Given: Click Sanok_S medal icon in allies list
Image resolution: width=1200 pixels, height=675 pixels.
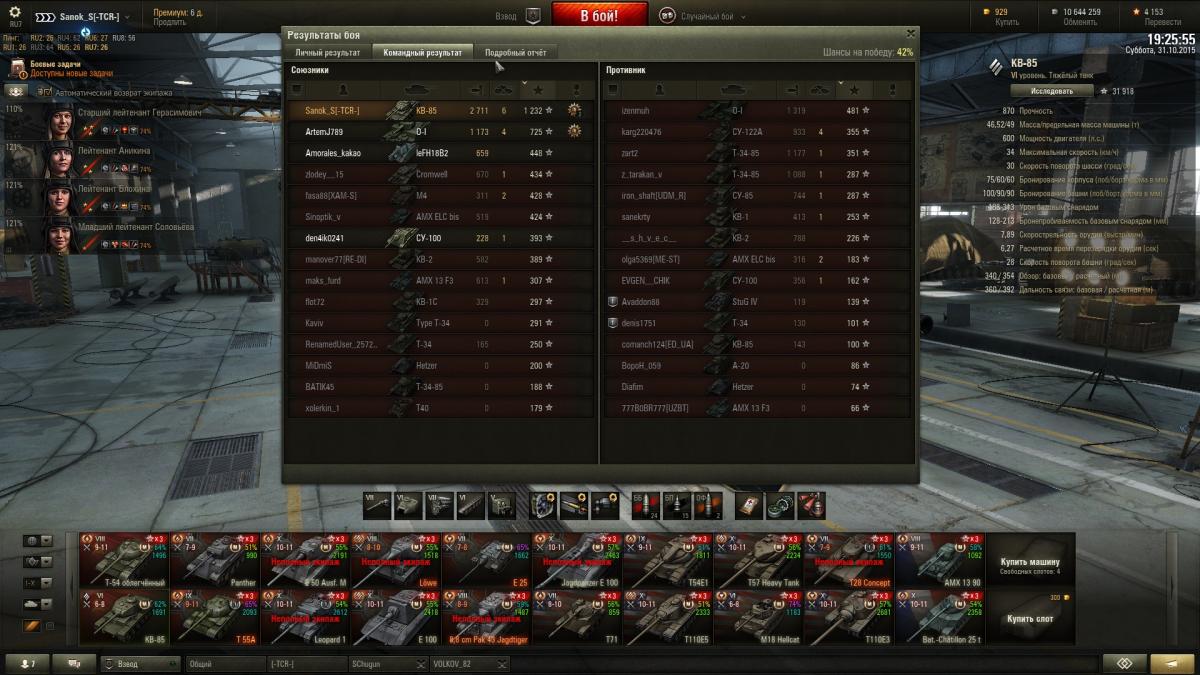Looking at the screenshot, I should click(575, 110).
